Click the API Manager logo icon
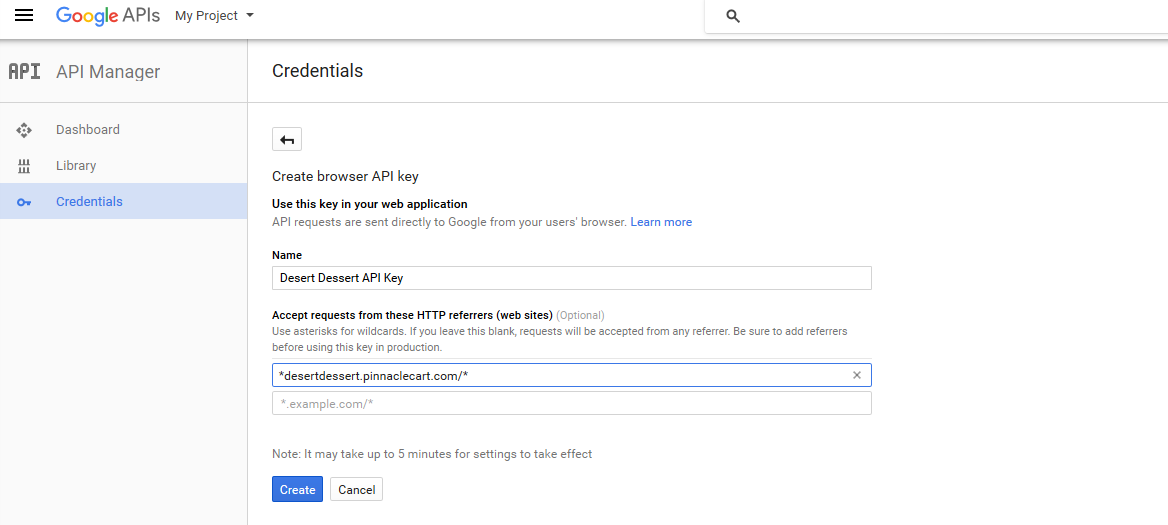This screenshot has height=525, width=1168. click(x=24, y=71)
